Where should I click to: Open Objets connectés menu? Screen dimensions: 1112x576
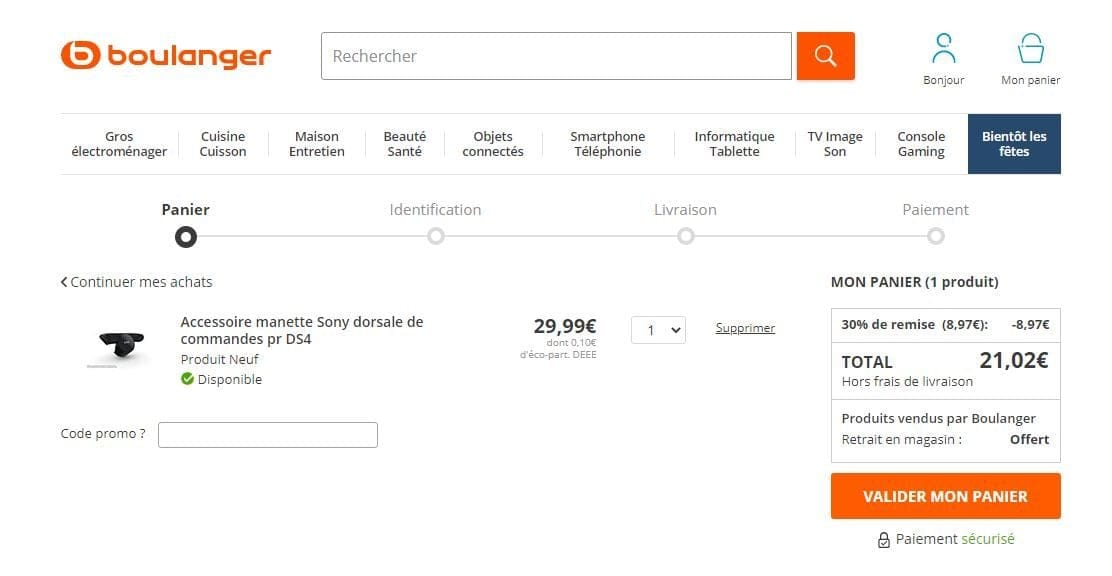(x=493, y=144)
